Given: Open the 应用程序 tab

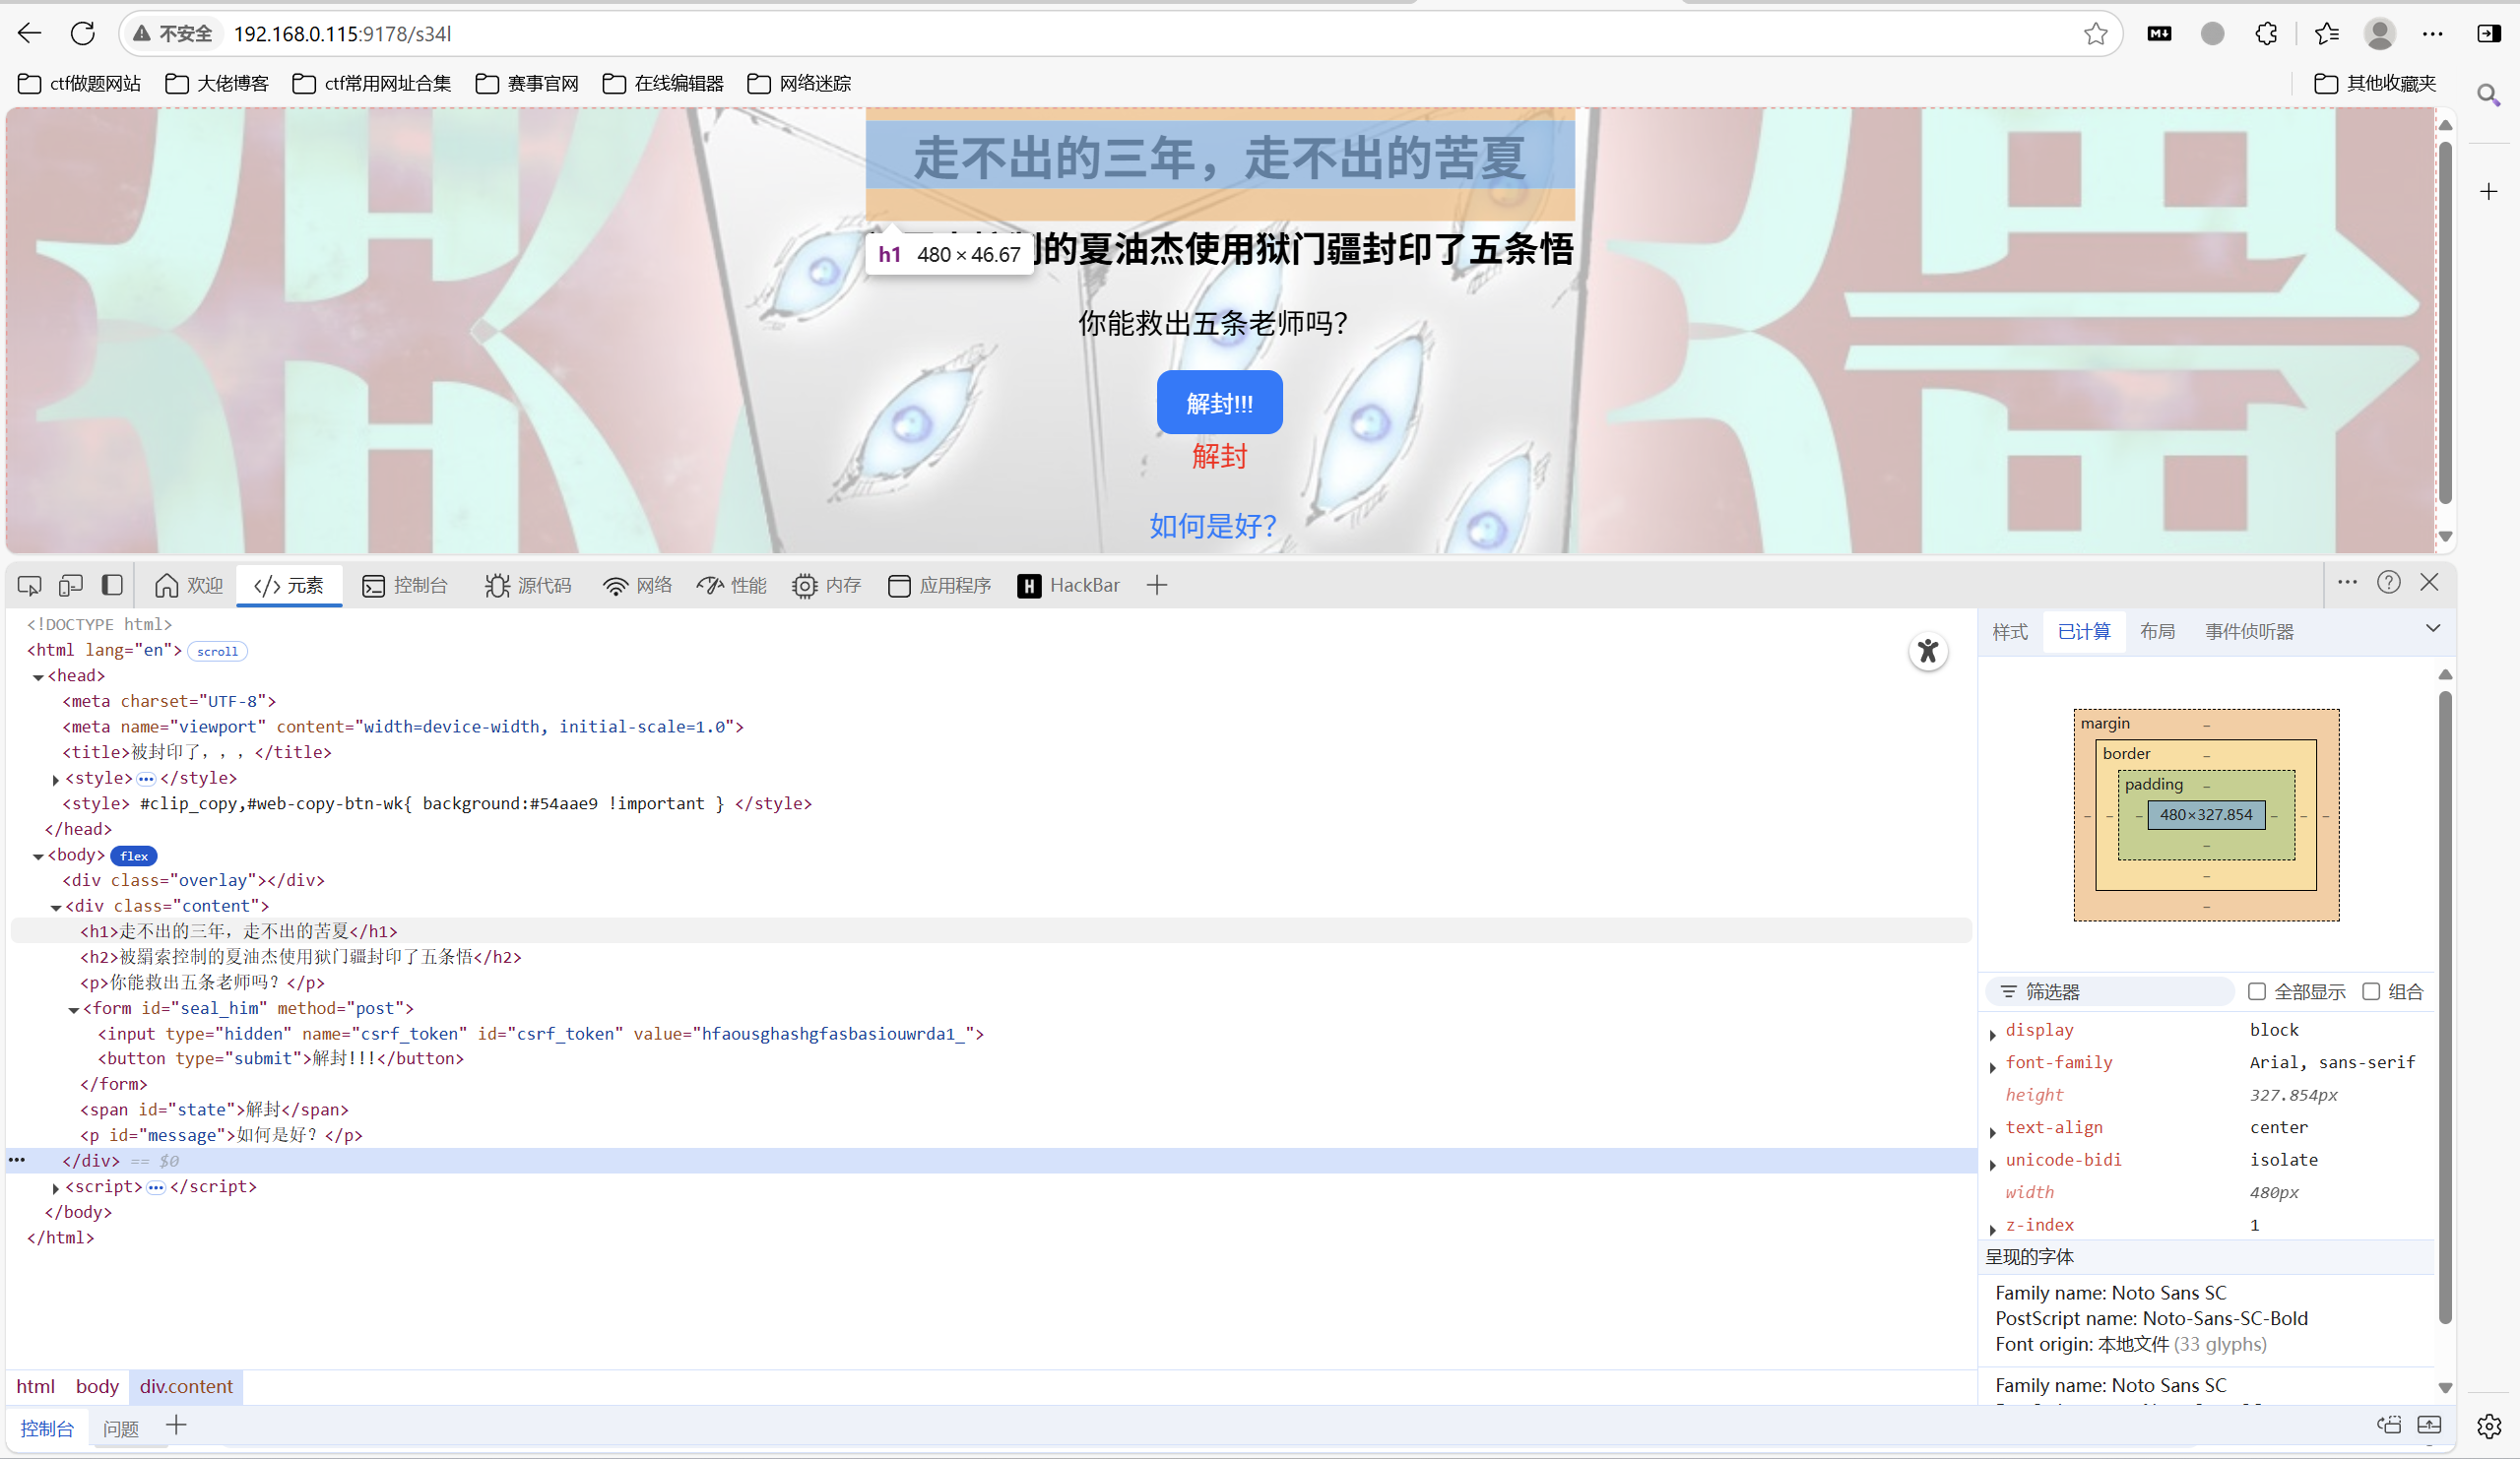Looking at the screenshot, I should coord(940,585).
